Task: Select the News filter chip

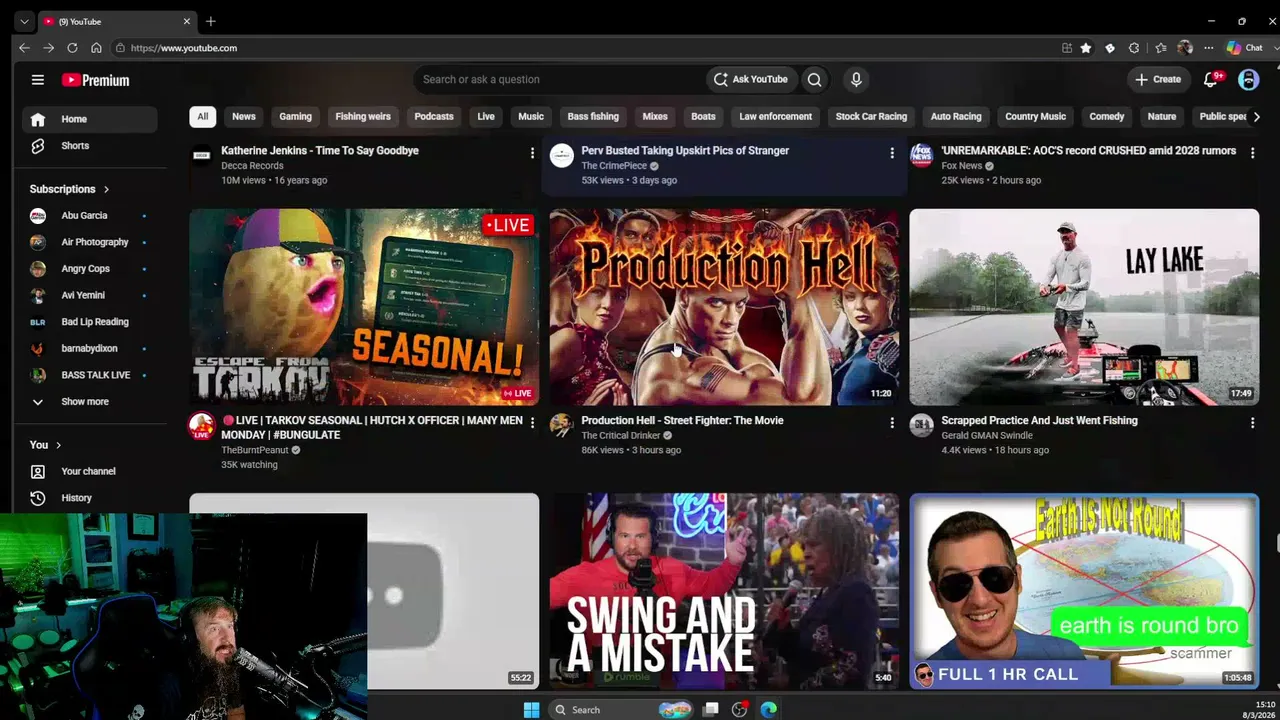Action: point(244,117)
